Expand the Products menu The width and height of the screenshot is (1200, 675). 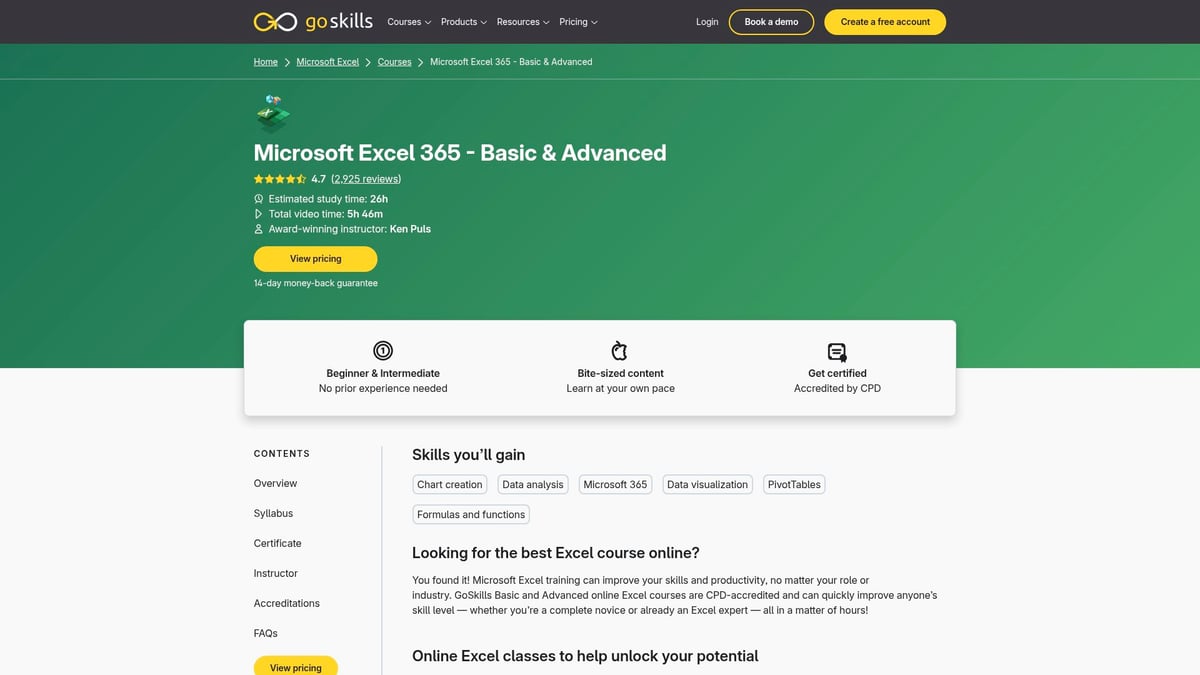point(462,21)
